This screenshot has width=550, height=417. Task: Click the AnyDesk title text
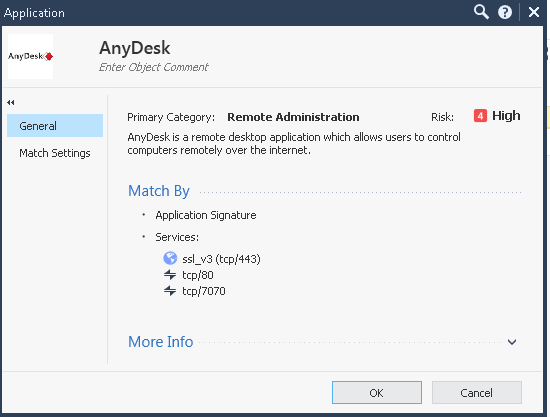[x=135, y=48]
